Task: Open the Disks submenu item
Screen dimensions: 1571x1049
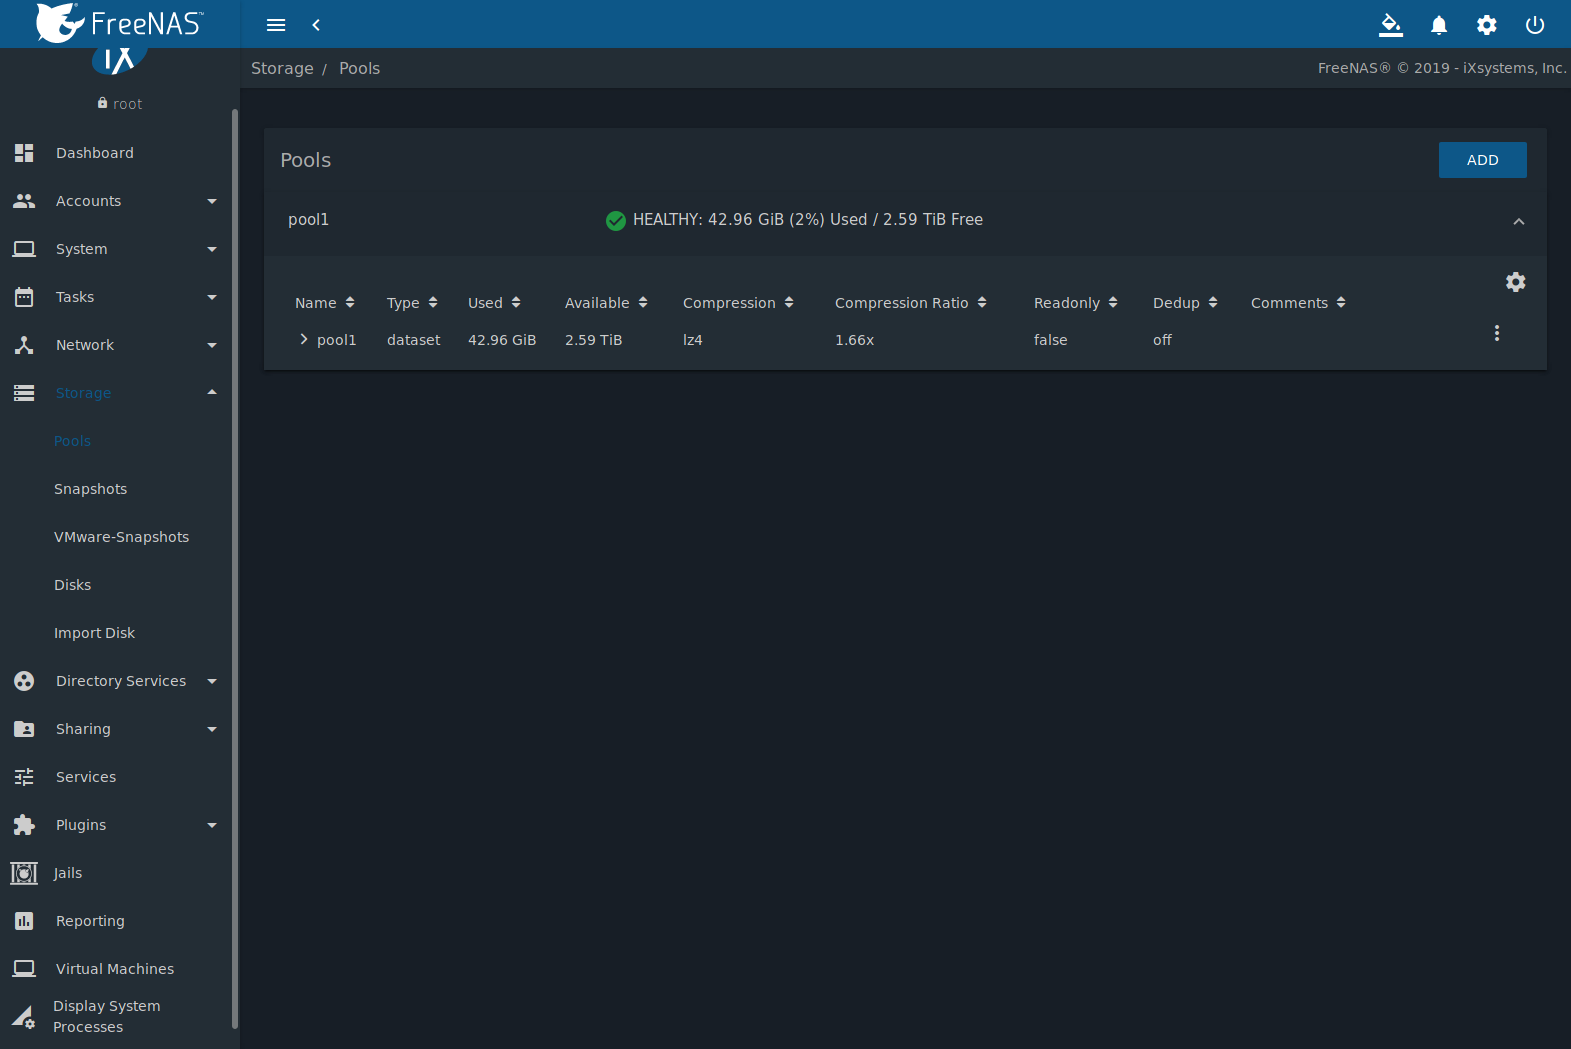Action: (73, 585)
